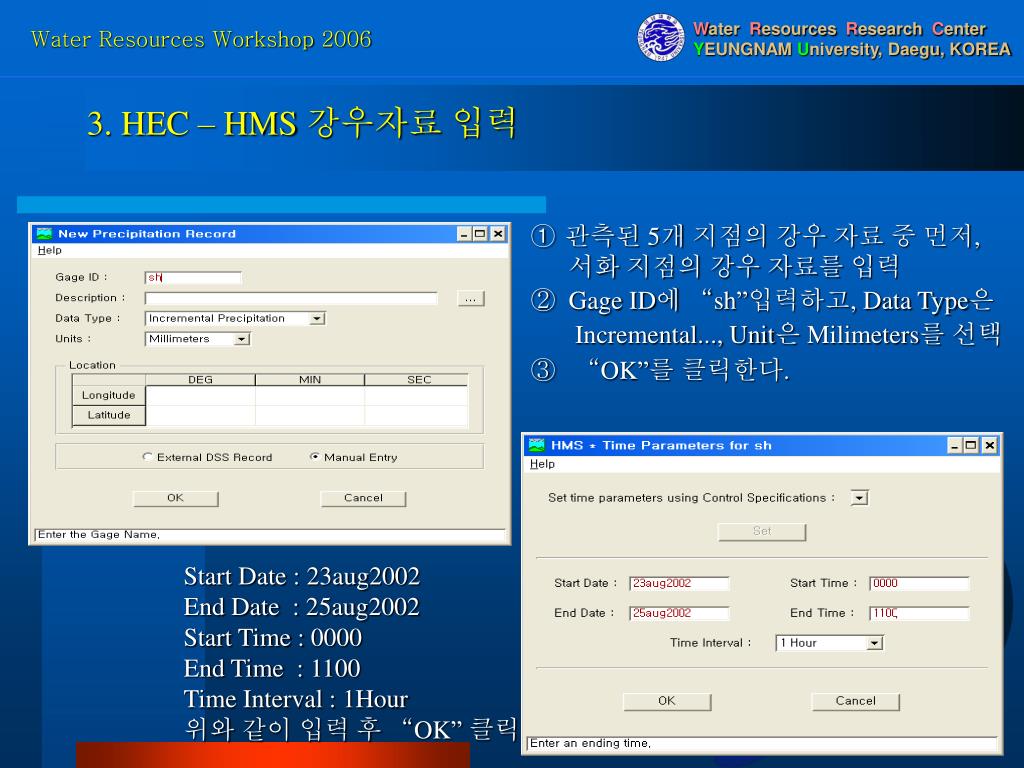Click 'Water Resources Research Center' header text
The image size is (1024, 768).
pos(839,29)
